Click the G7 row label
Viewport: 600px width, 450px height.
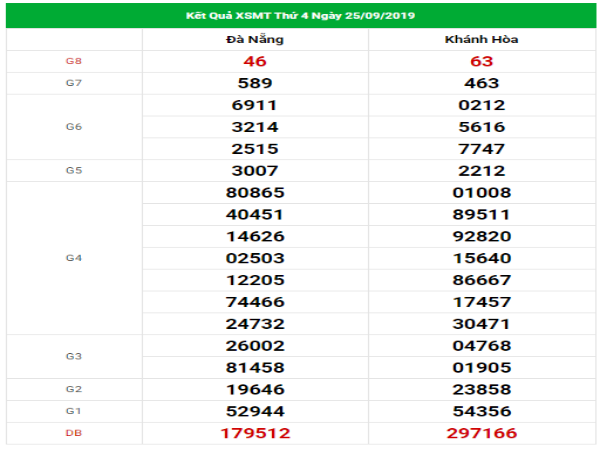(x=74, y=83)
